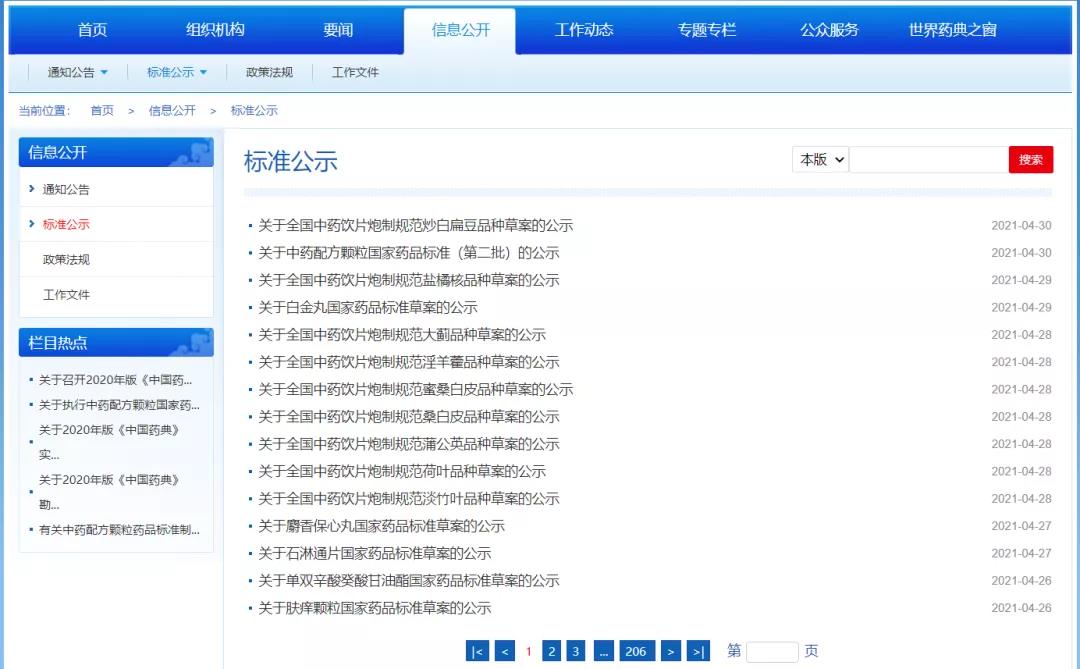Click the page number jump field
The width and height of the screenshot is (1080, 669).
772,651
